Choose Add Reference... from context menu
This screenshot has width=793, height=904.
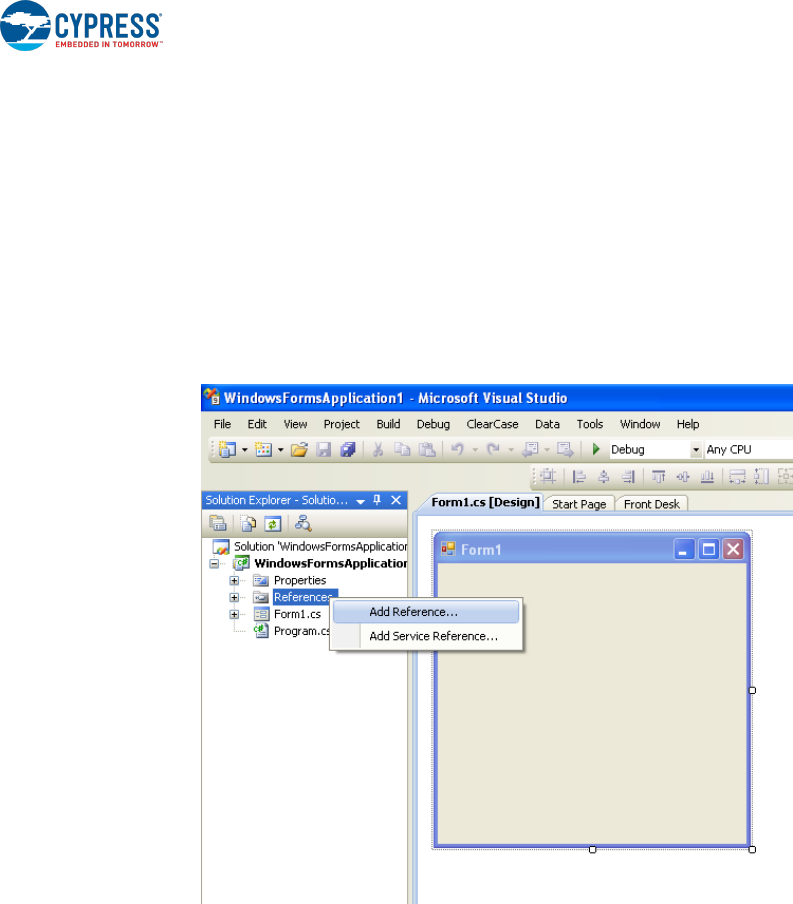pyautogui.click(x=426, y=612)
